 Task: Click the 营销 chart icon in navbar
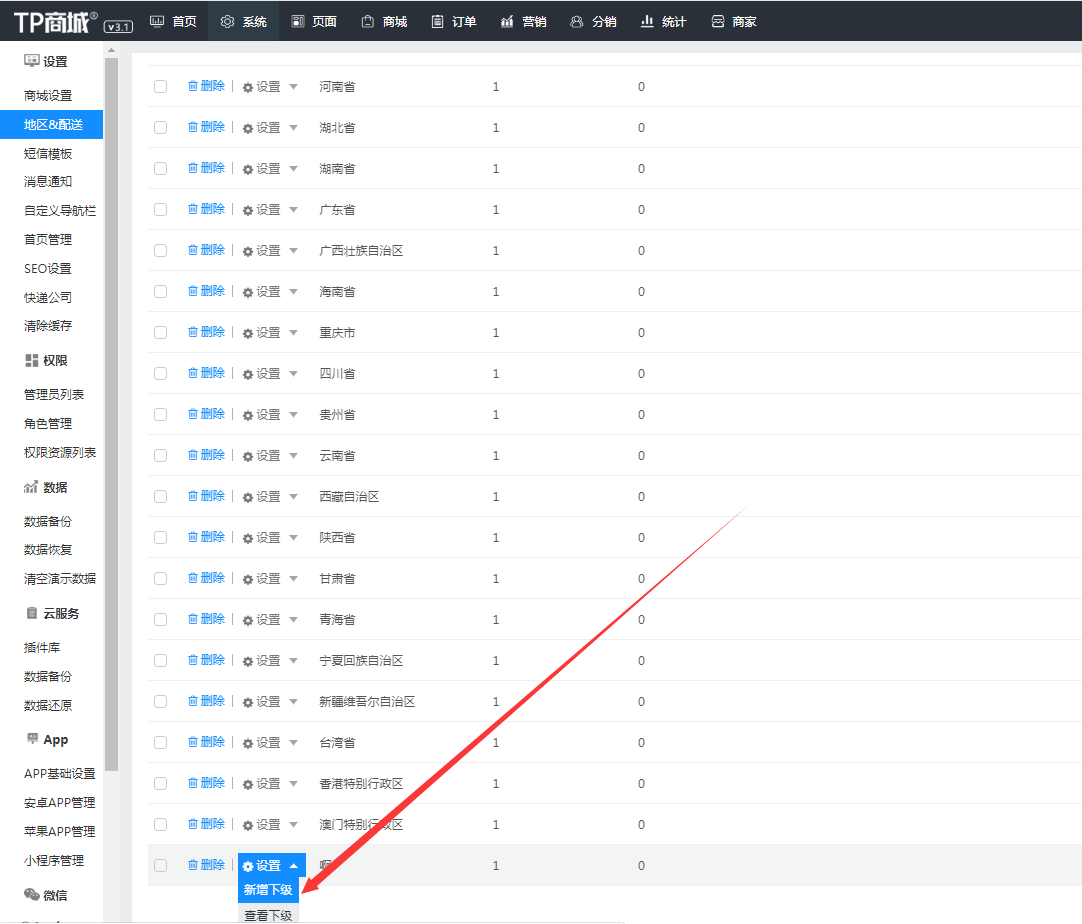click(x=507, y=21)
